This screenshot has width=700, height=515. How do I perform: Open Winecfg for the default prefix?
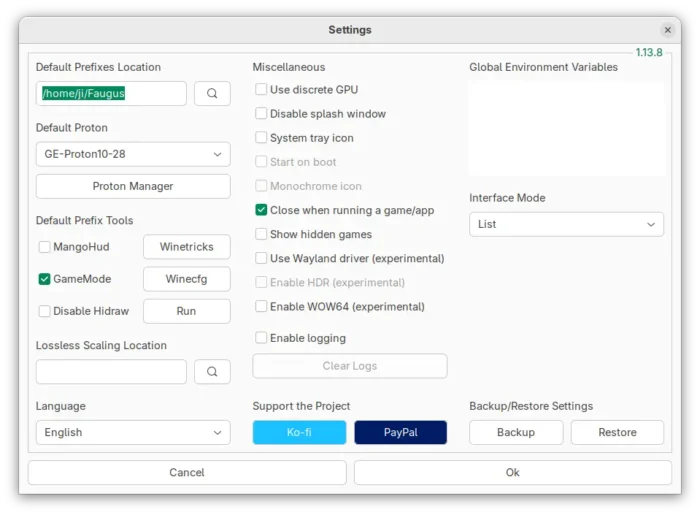186,279
